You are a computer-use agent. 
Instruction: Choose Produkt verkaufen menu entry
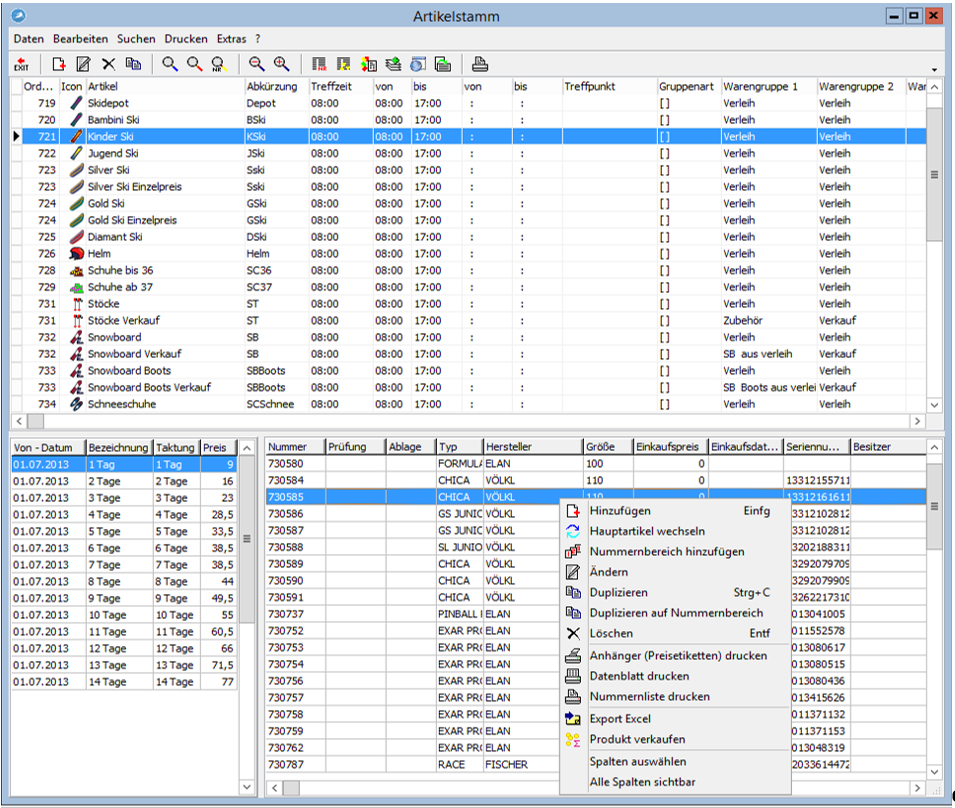[x=675, y=740]
